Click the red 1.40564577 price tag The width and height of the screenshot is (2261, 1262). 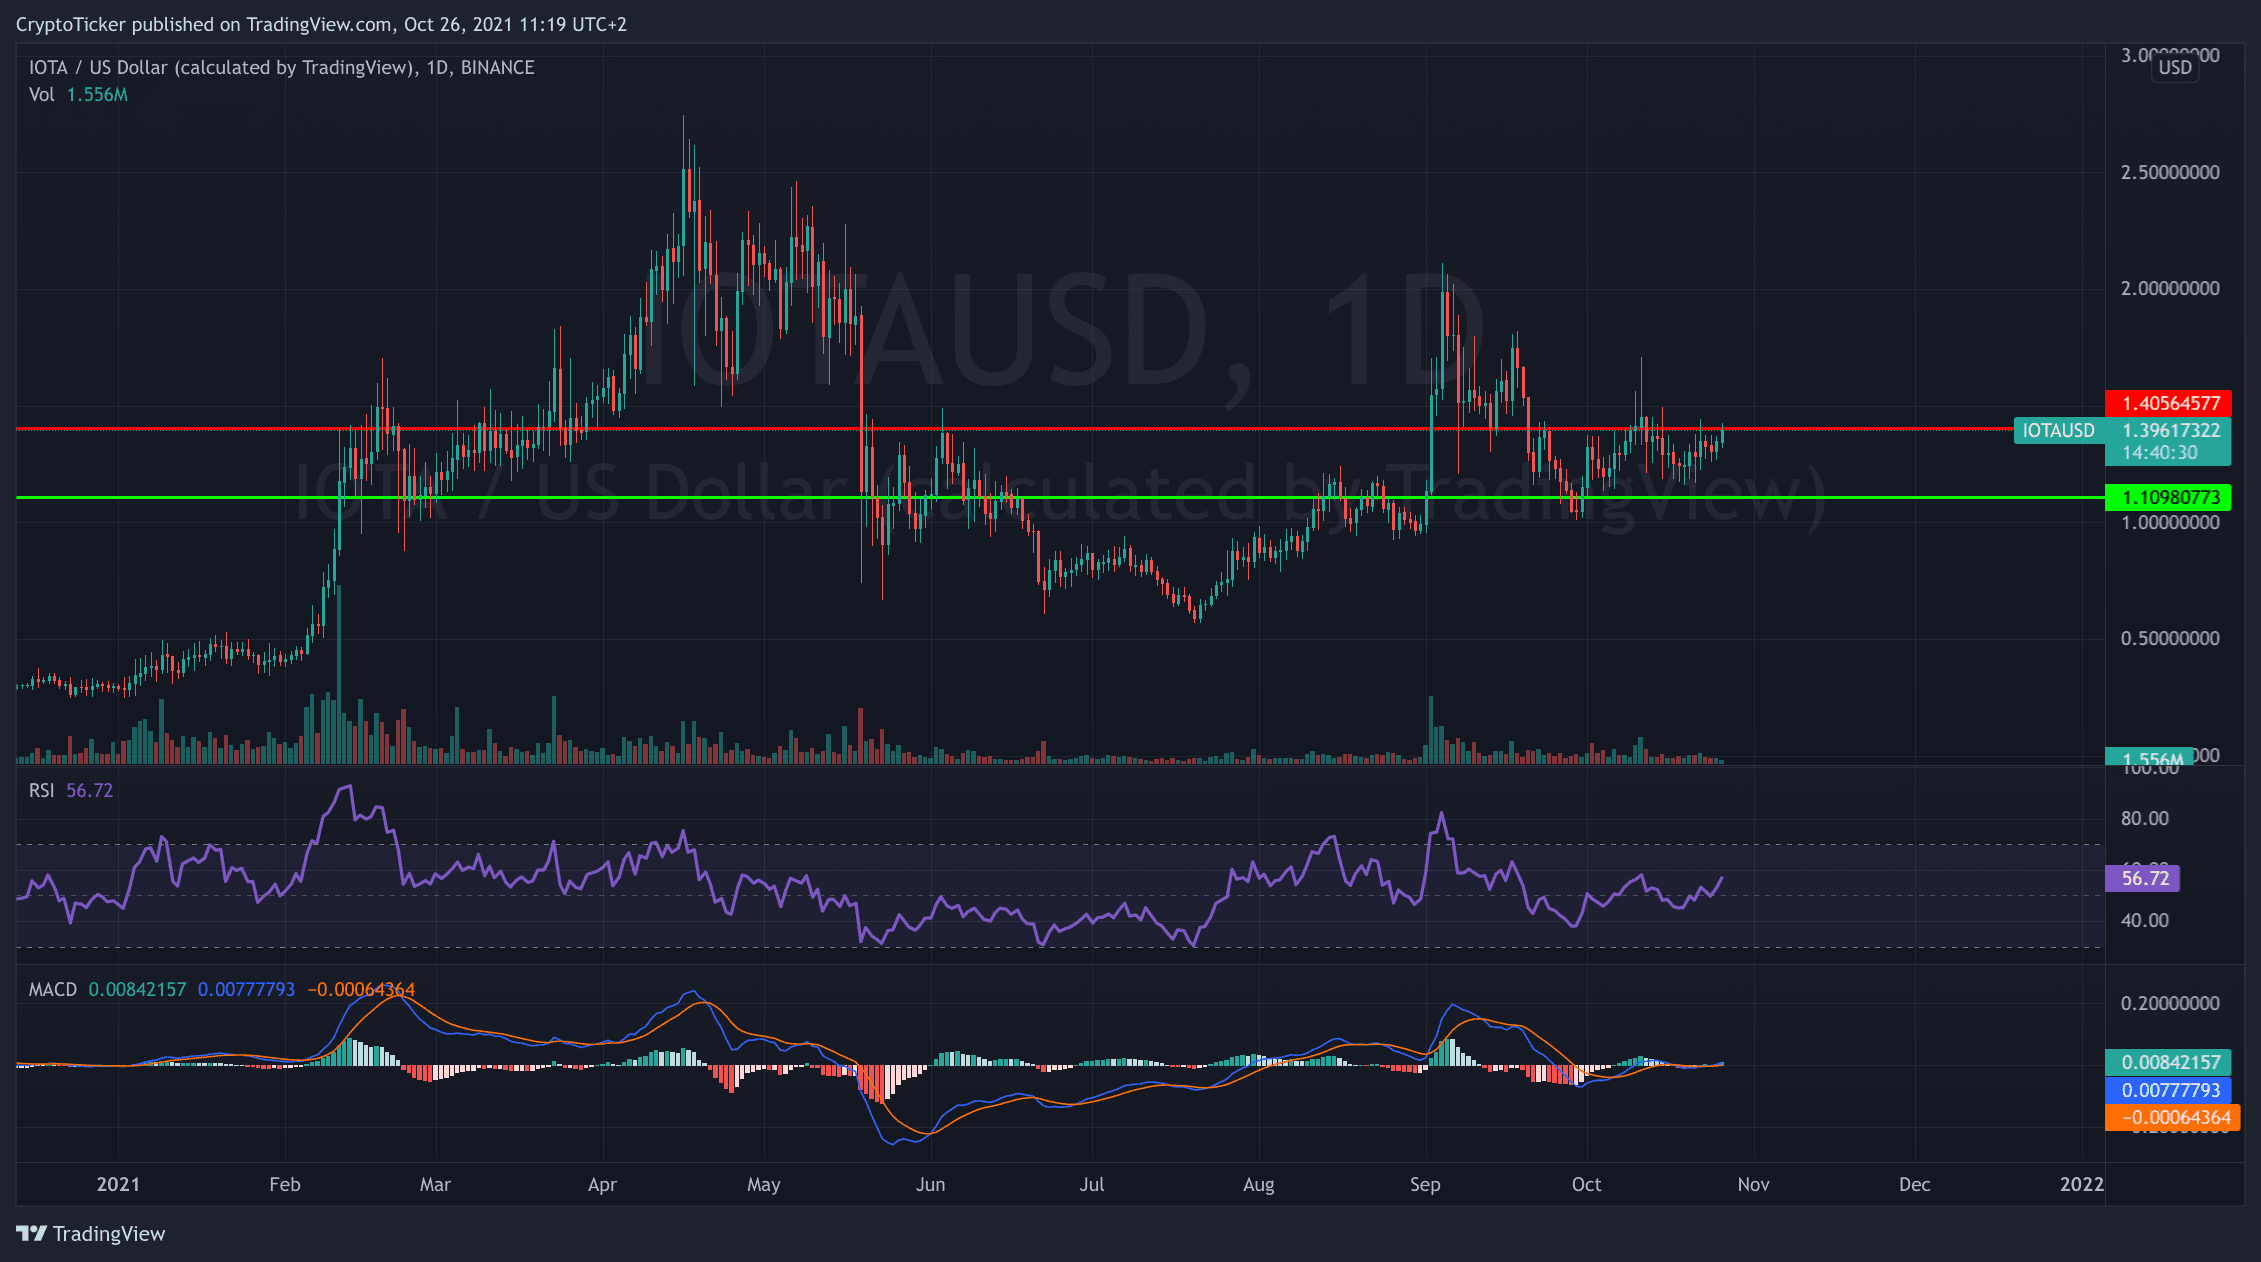tap(2168, 403)
